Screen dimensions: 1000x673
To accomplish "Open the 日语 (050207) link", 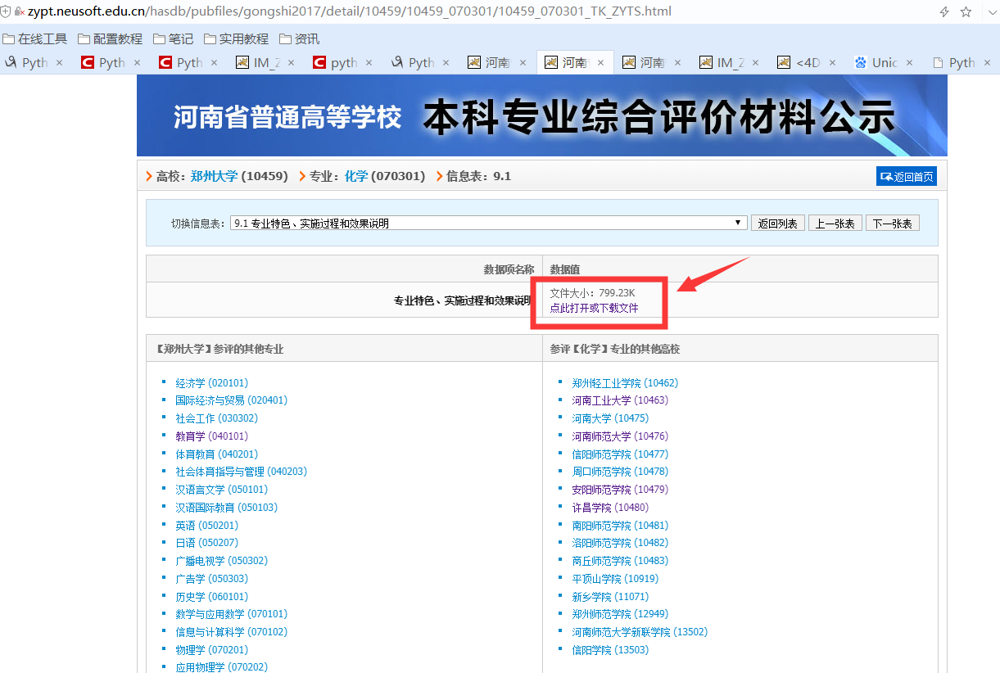I will pyautogui.click(x=207, y=542).
